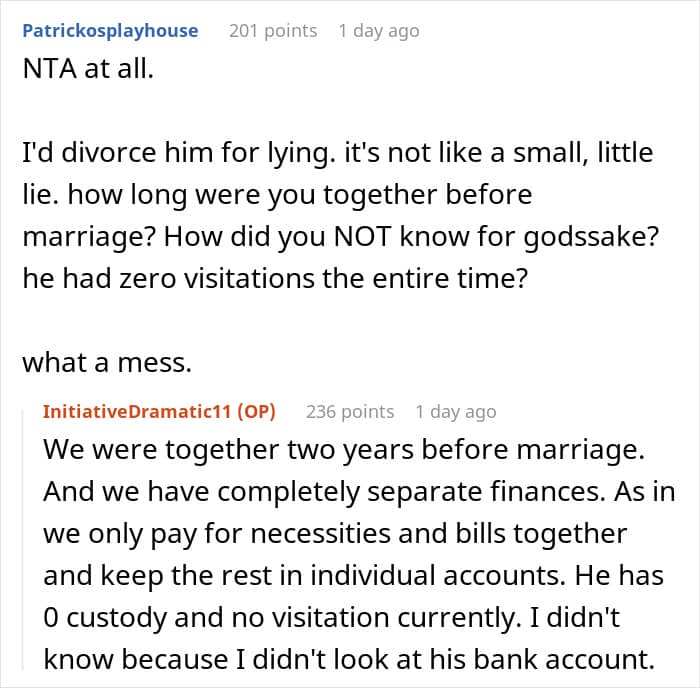Click the "236 points" score label
Screen dimensions: 700x688
pos(350,412)
